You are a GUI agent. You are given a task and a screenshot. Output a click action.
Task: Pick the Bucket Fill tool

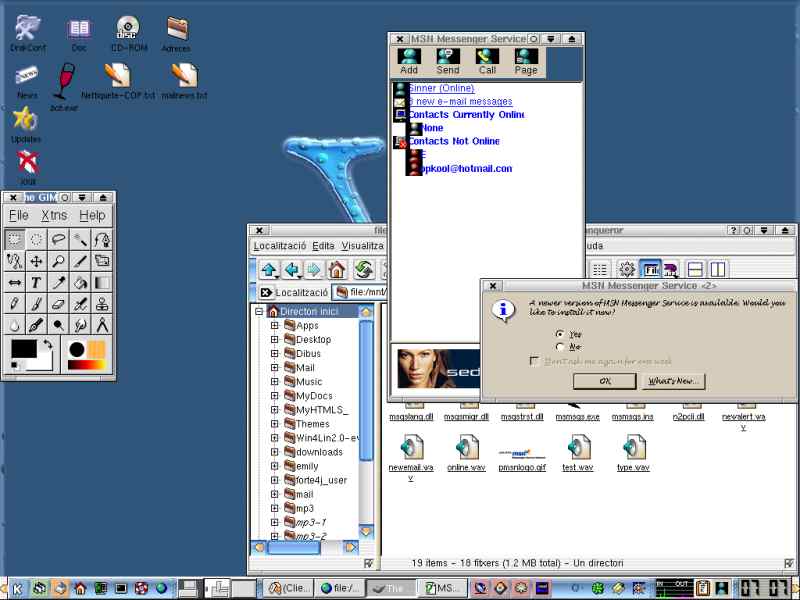pyautogui.click(x=80, y=283)
